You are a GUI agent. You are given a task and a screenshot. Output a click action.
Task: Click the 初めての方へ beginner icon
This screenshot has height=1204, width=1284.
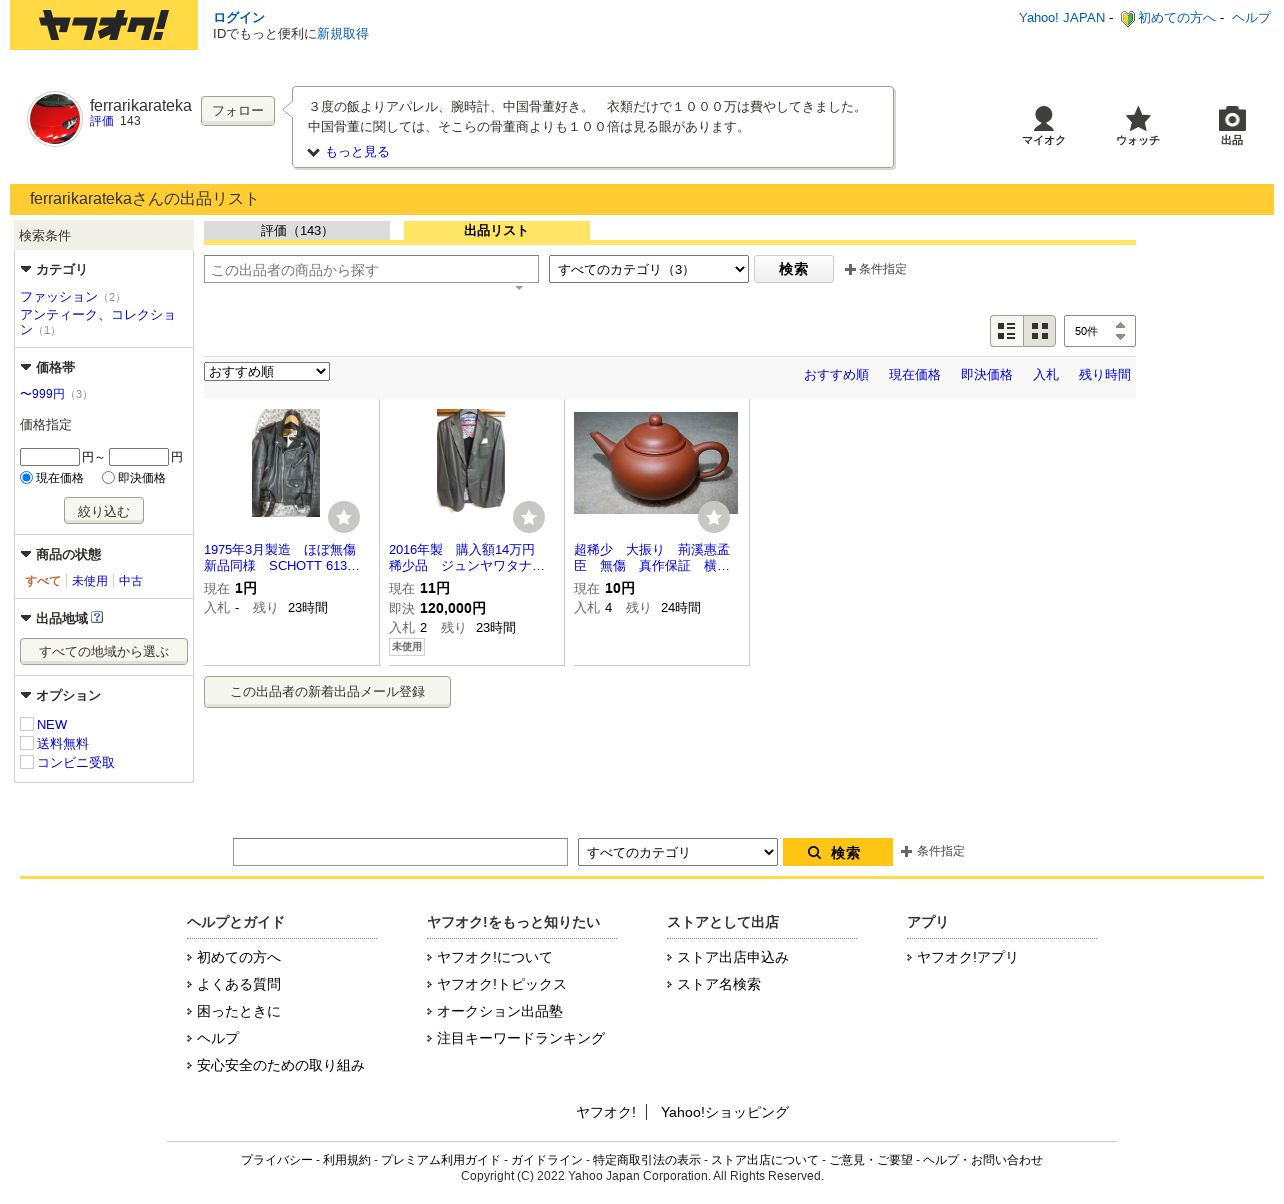(x=1127, y=18)
